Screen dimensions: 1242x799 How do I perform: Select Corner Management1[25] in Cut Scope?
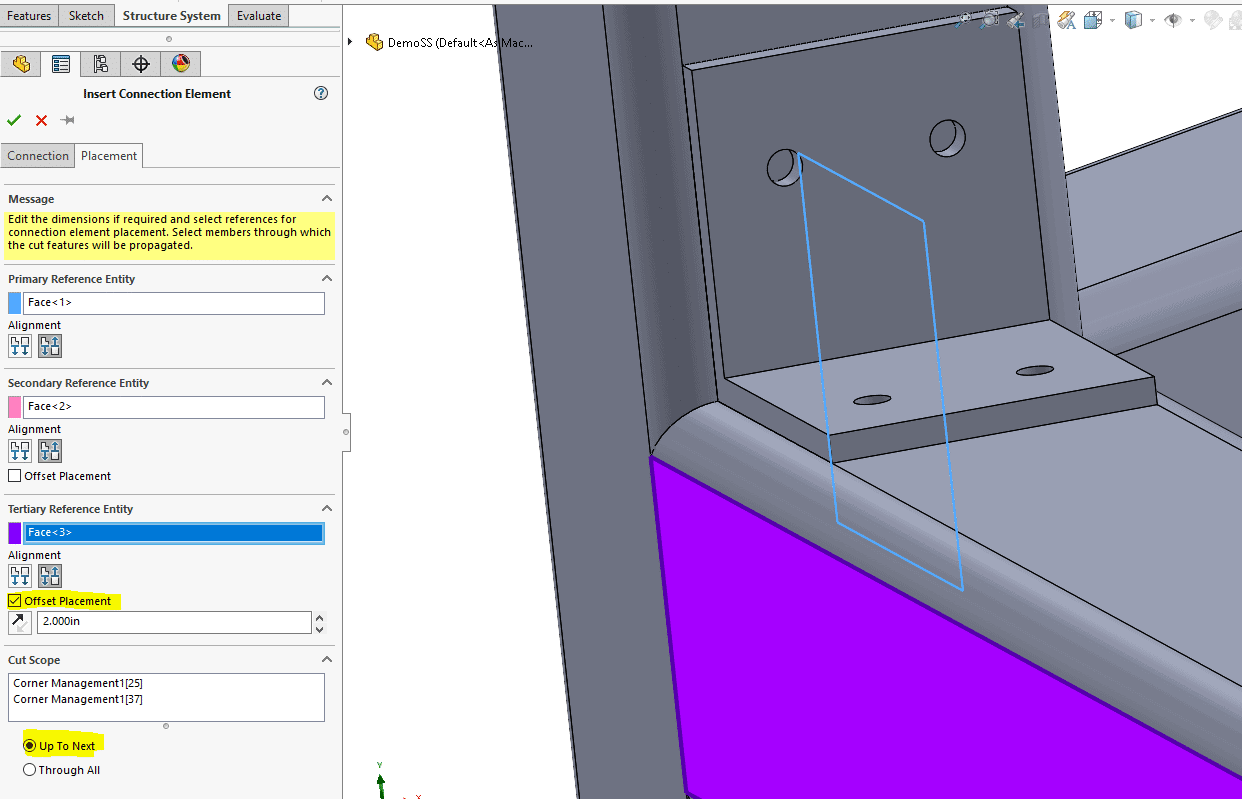pos(78,684)
